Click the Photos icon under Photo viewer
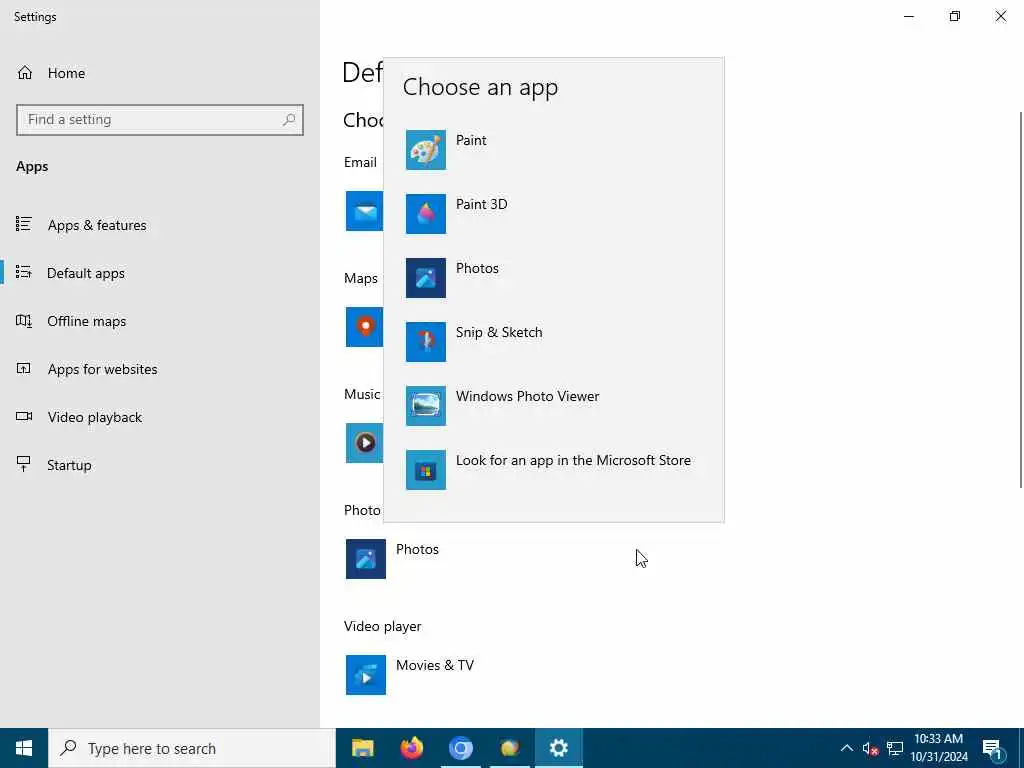 tap(366, 558)
